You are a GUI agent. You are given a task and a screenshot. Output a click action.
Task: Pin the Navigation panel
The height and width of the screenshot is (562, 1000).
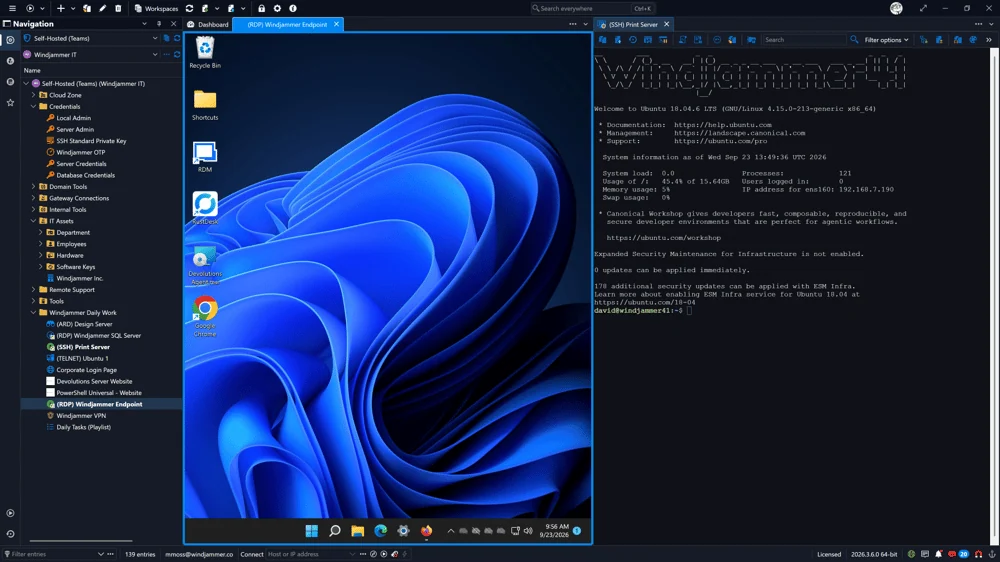click(x=159, y=24)
